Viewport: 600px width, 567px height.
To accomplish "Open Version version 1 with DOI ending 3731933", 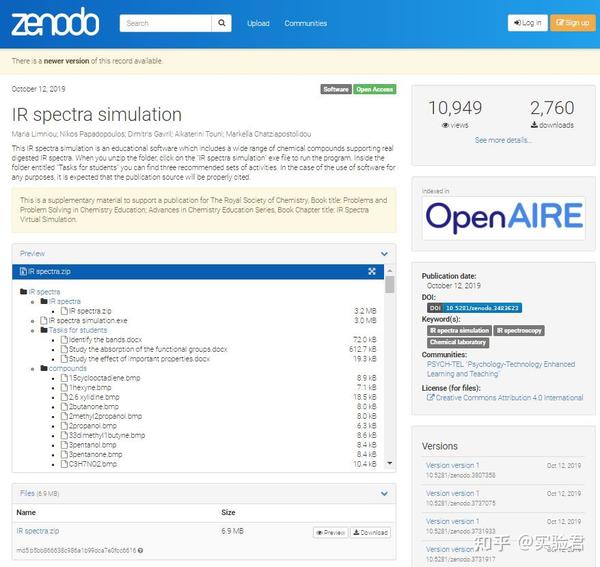I will tap(452, 521).
